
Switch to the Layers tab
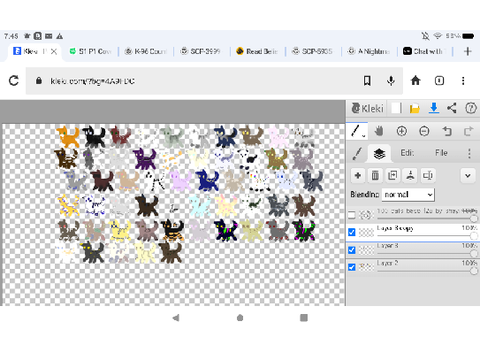pyautogui.click(x=380, y=153)
